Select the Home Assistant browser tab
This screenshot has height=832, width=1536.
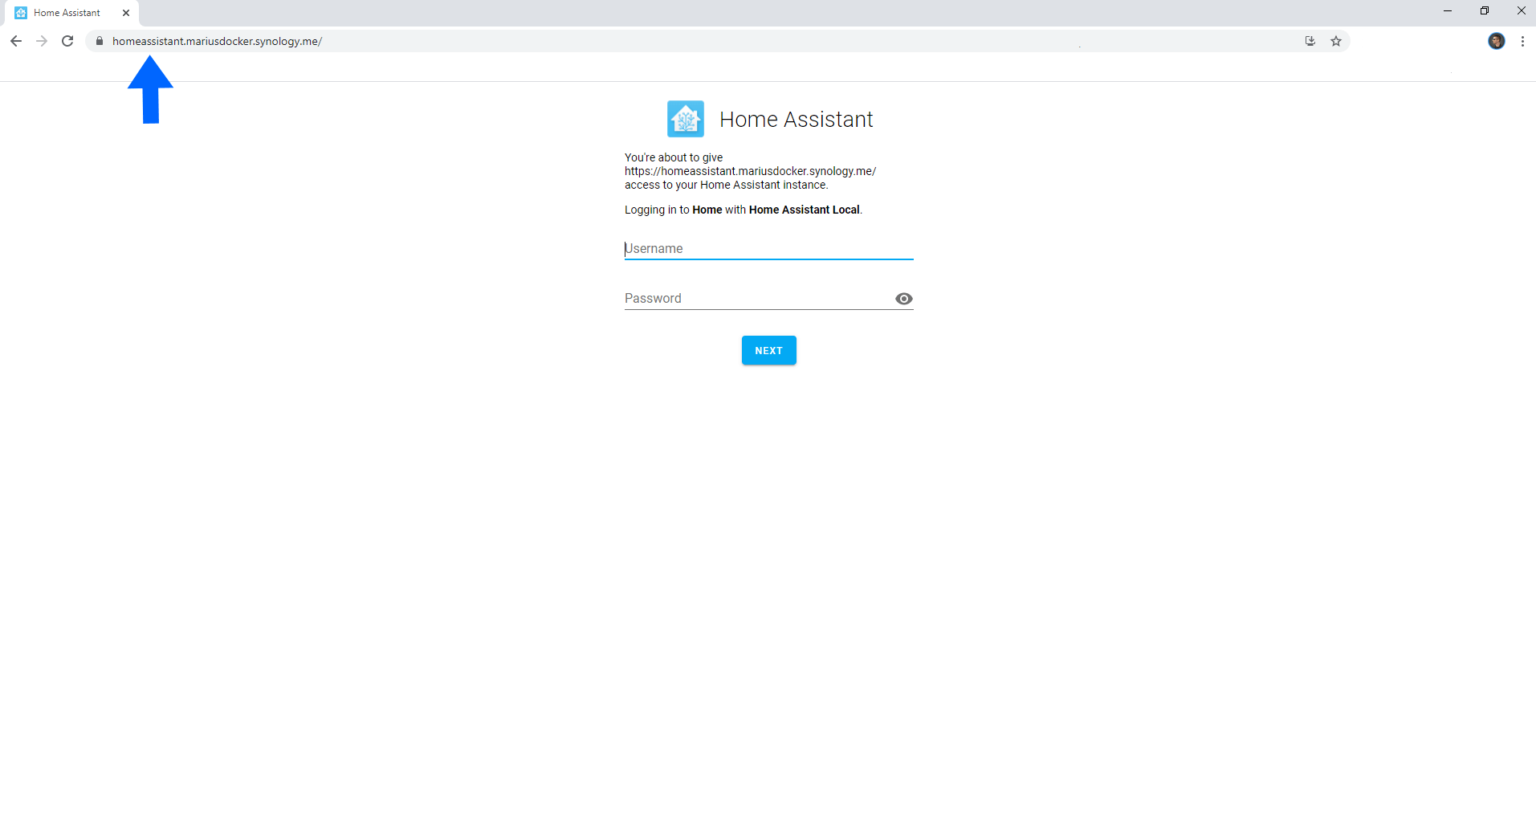[67, 13]
